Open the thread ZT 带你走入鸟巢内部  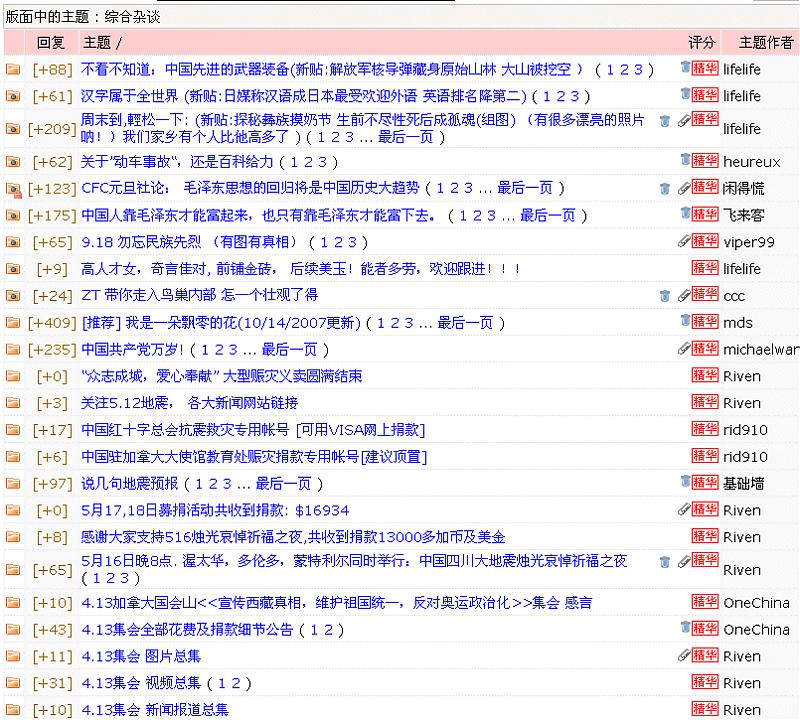pos(199,295)
